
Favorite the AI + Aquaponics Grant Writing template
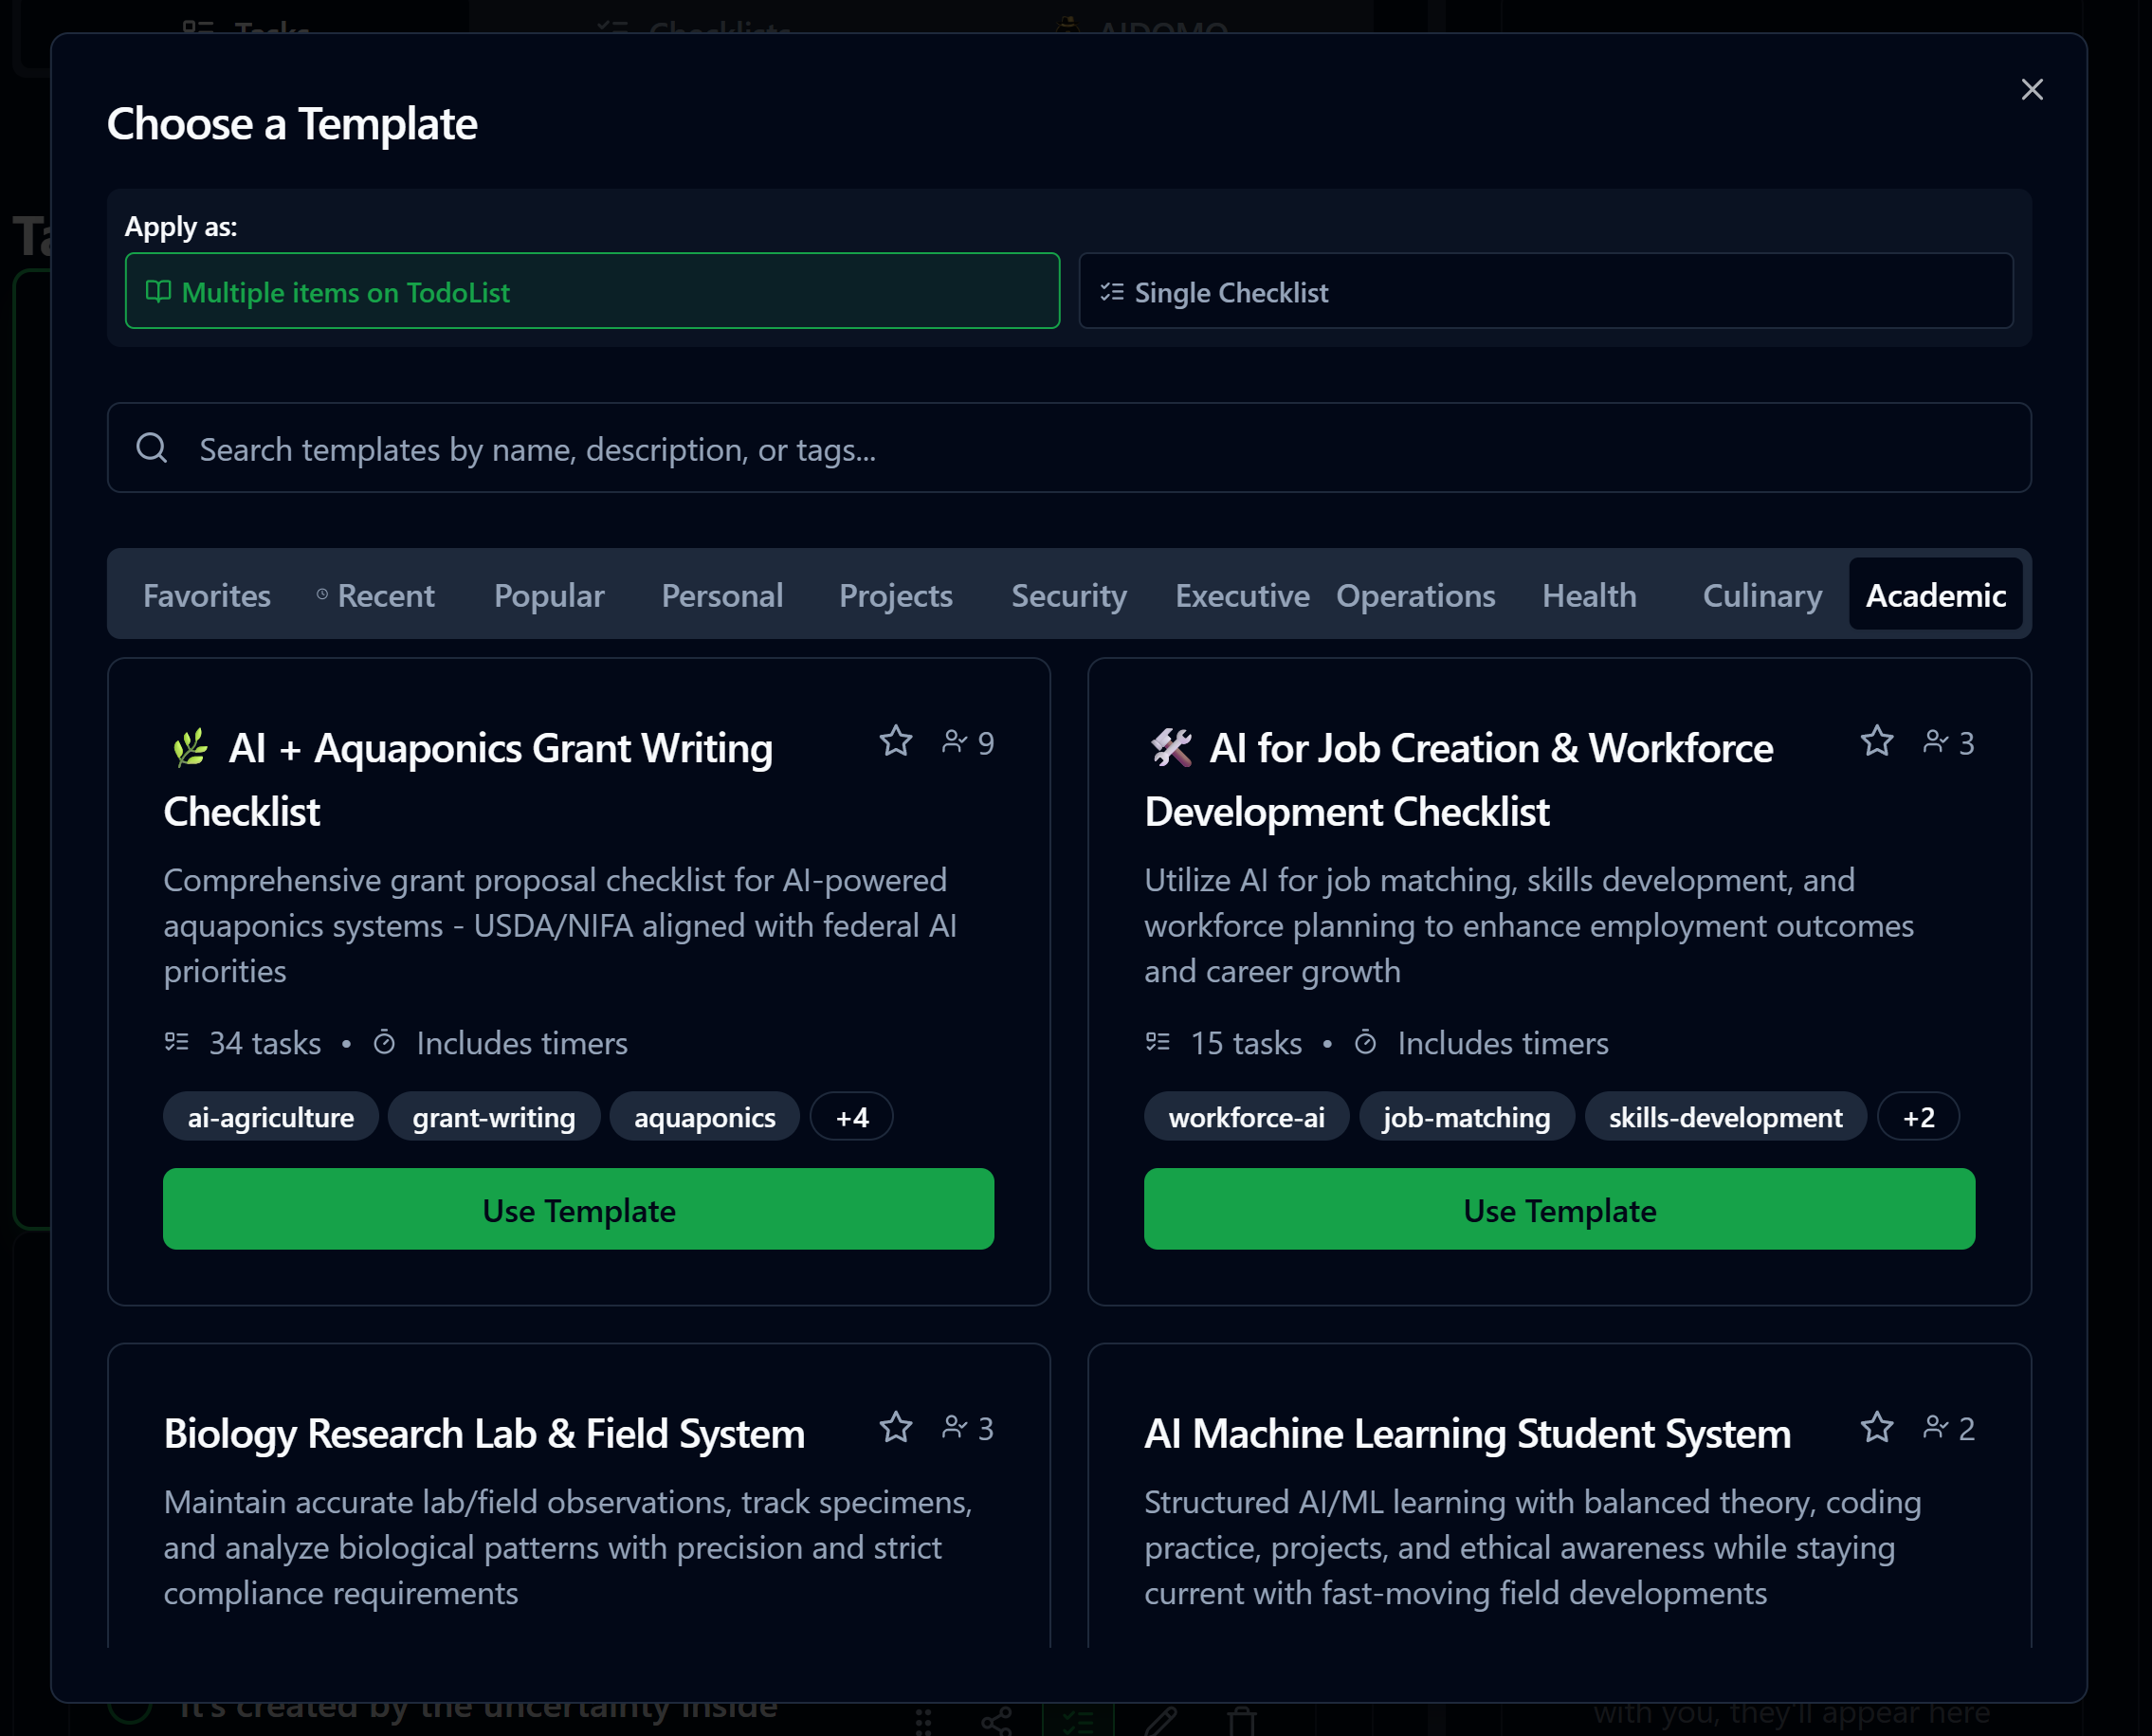pos(896,741)
